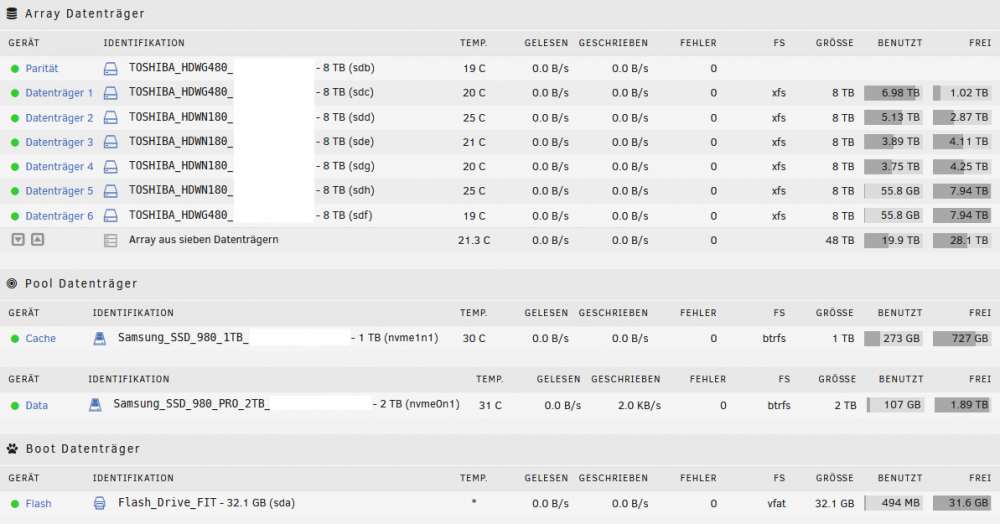Open the Cache pool device link
1000x524 pixels.
40,338
